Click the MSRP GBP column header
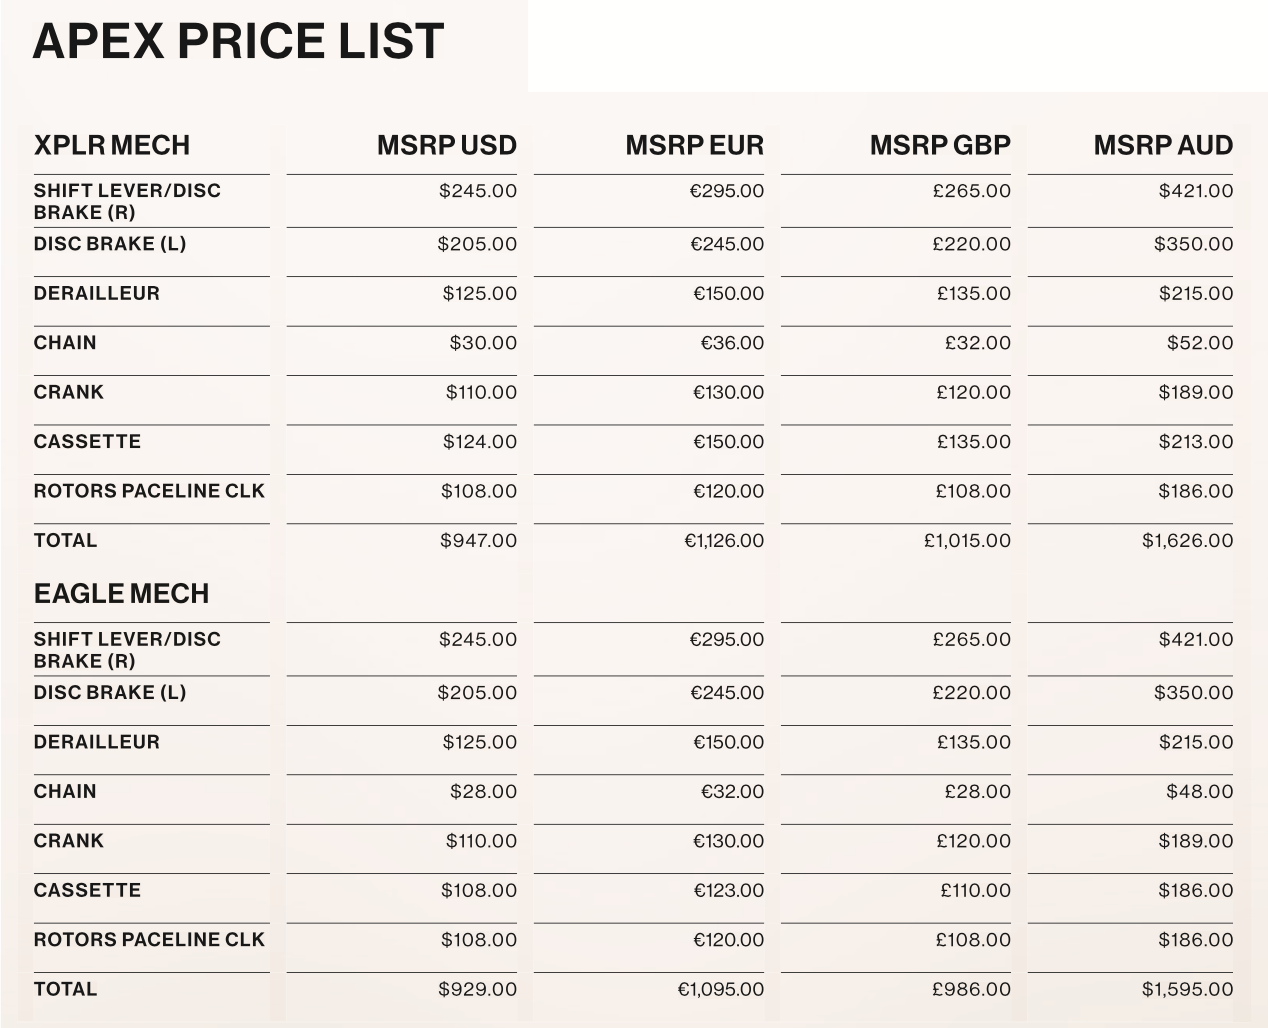The height and width of the screenshot is (1028, 1268). coord(939,146)
